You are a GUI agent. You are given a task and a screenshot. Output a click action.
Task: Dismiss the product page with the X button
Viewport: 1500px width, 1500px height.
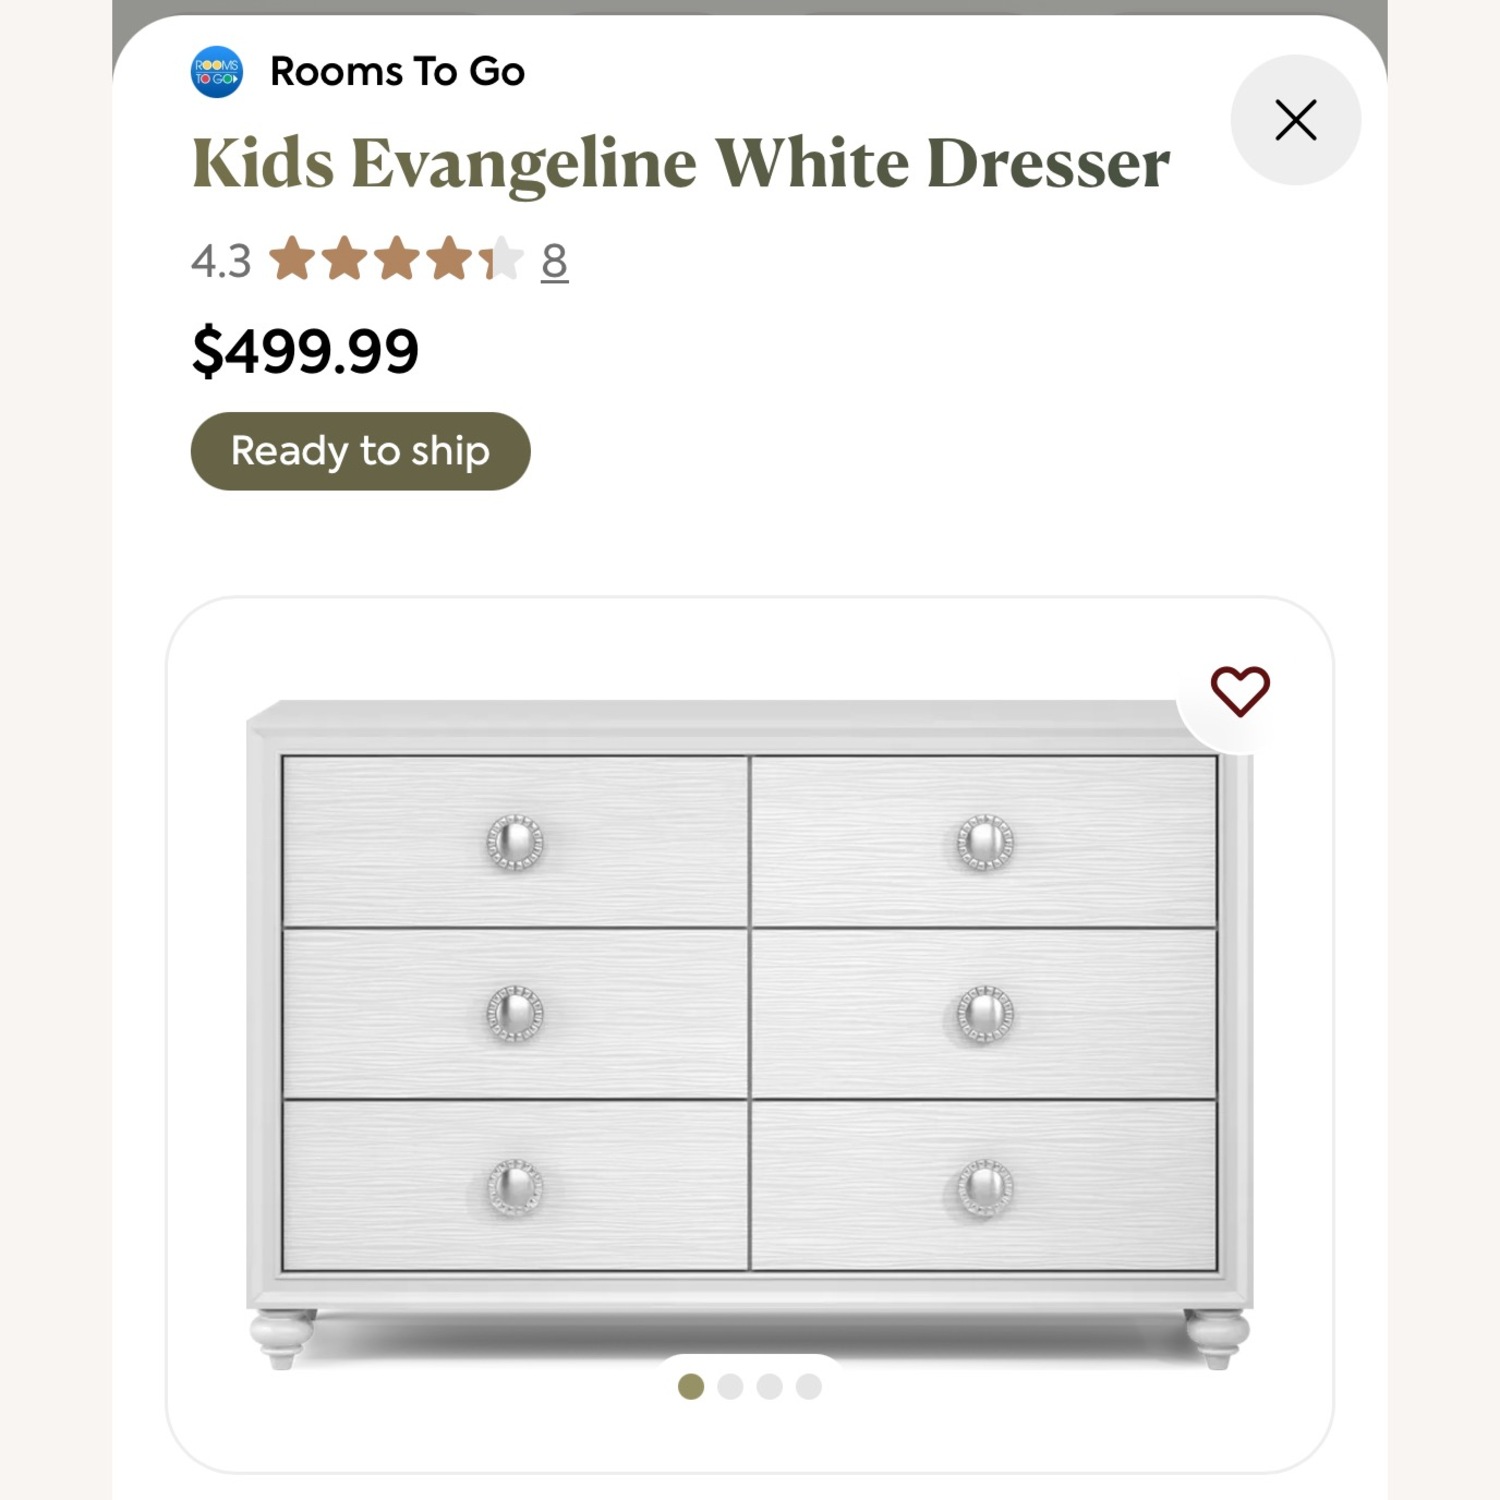pyautogui.click(x=1294, y=119)
